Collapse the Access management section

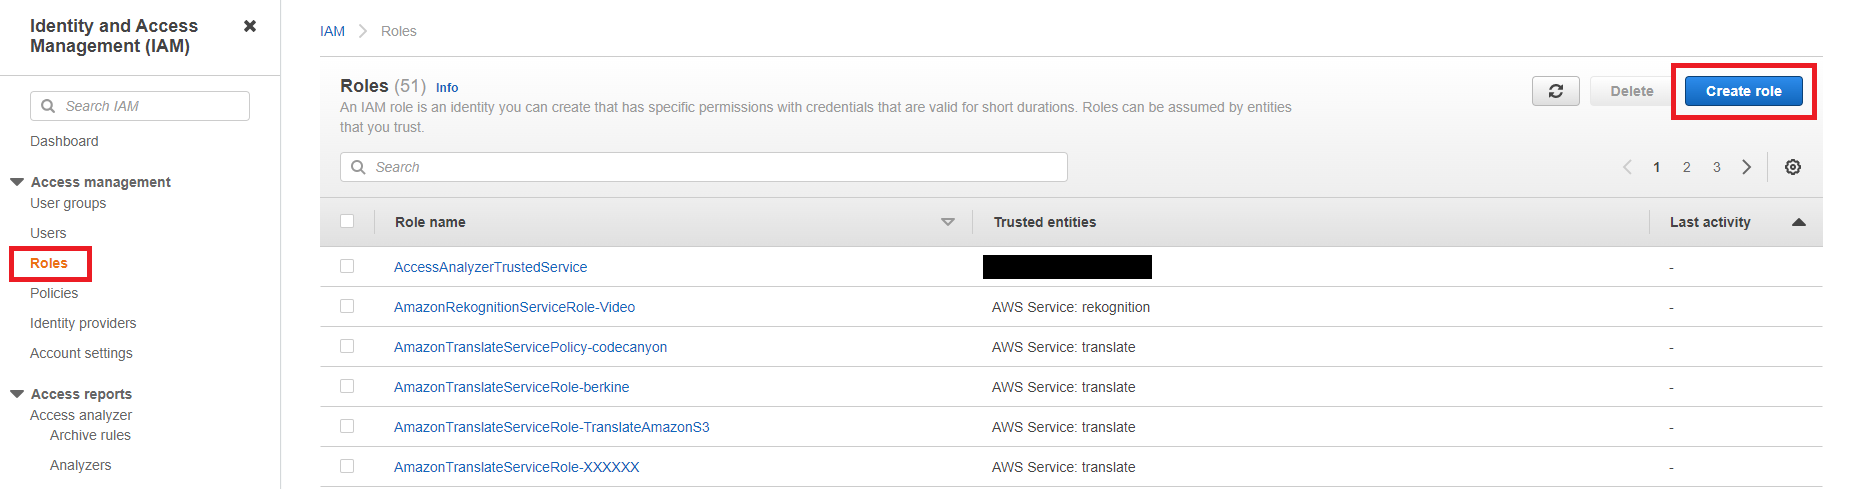click(x=17, y=182)
